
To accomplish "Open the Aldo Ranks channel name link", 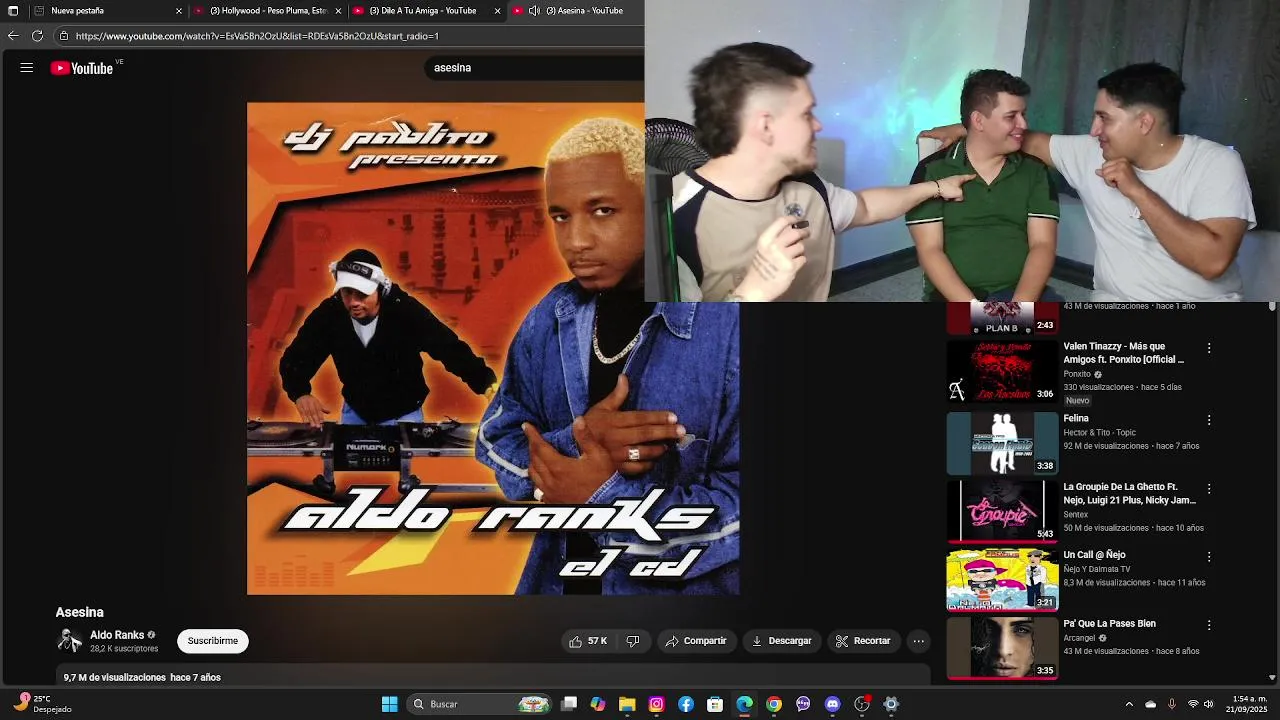I will 117,635.
